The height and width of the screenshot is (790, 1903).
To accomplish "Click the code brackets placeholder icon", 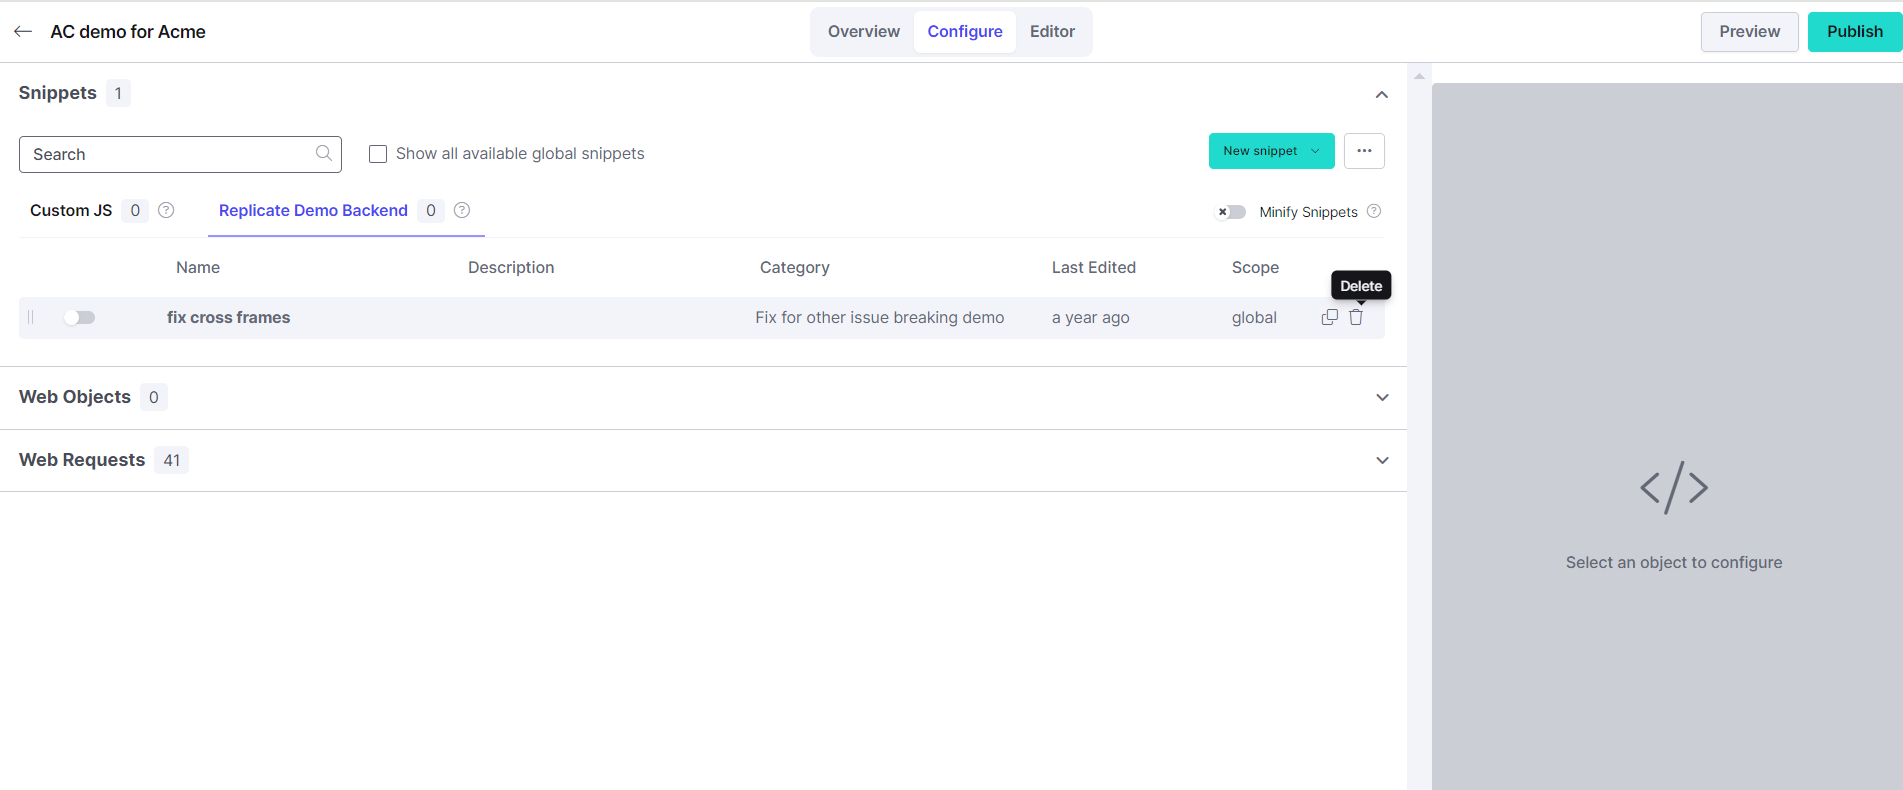I will tap(1674, 488).
